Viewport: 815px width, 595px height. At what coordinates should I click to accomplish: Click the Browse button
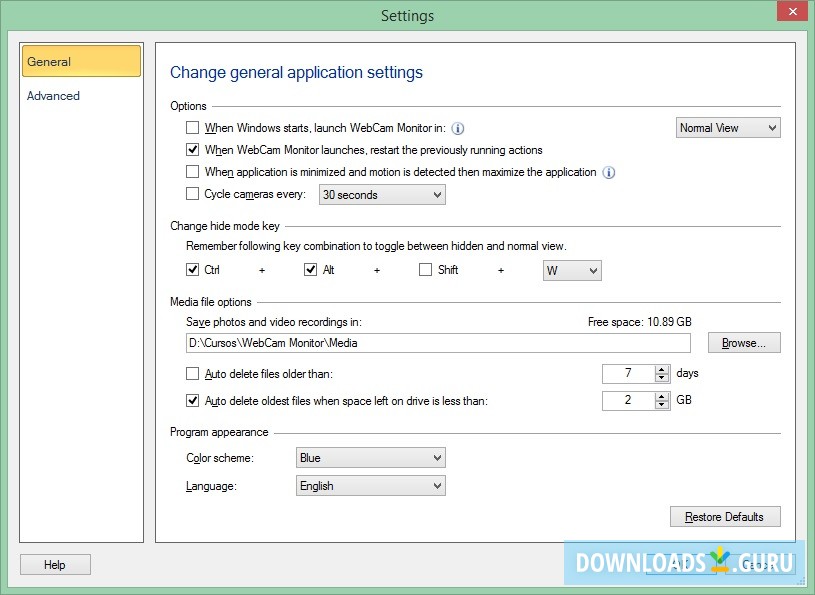(x=744, y=342)
